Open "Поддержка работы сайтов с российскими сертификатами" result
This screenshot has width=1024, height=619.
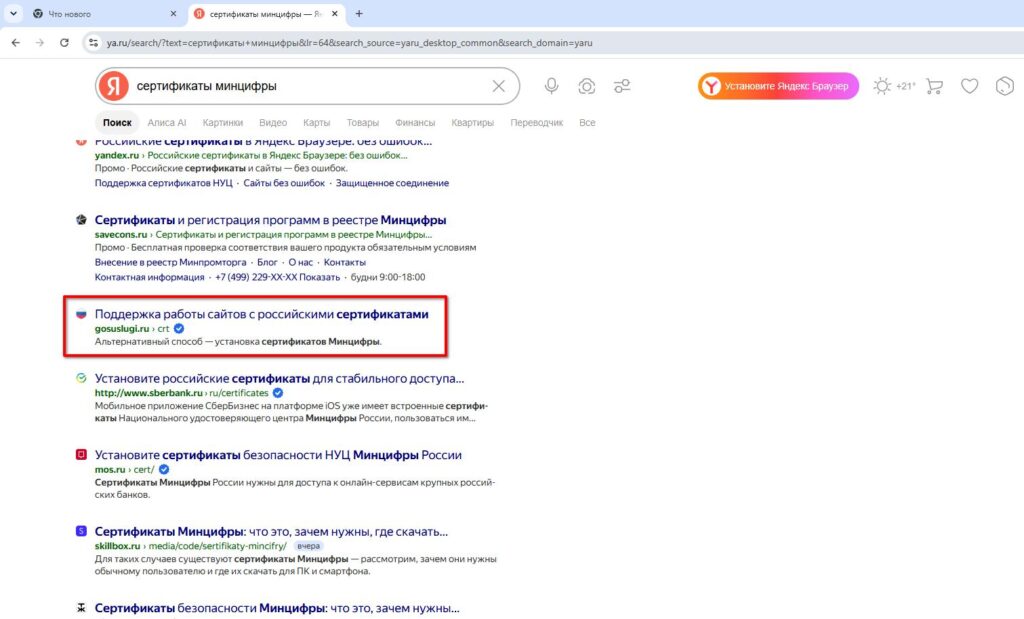pyautogui.click(x=262, y=314)
